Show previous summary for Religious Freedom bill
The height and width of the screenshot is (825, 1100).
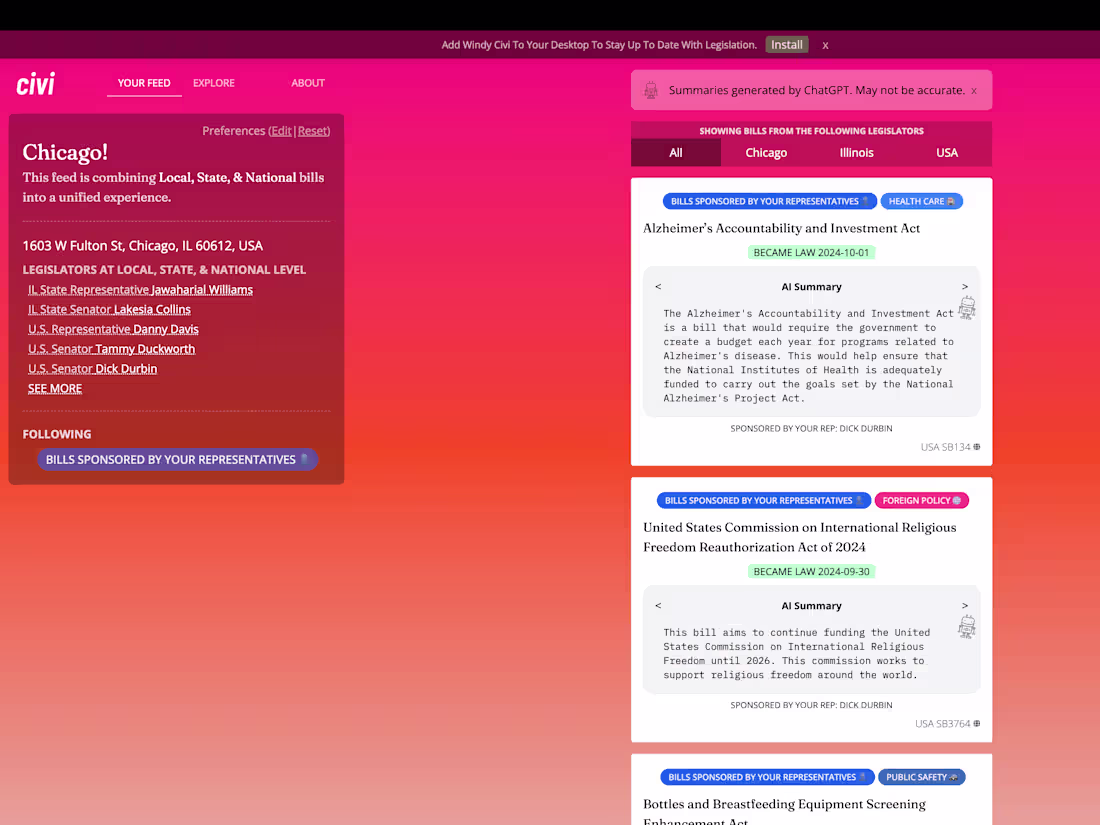point(658,605)
